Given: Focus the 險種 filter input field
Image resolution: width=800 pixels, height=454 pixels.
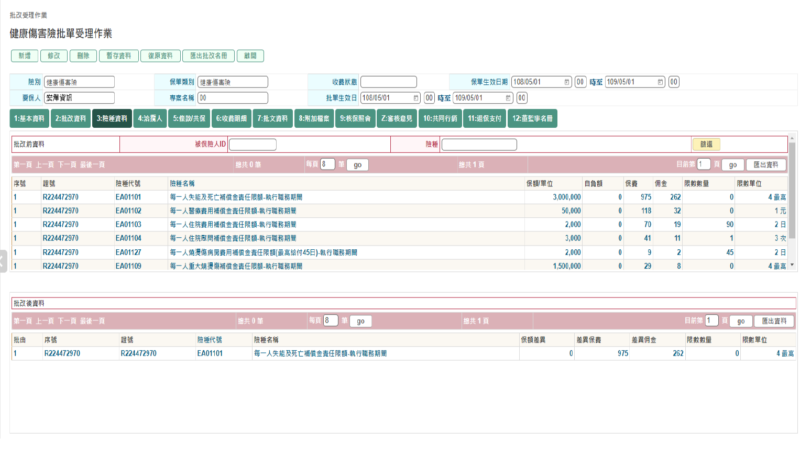Looking at the screenshot, I should 479,144.
